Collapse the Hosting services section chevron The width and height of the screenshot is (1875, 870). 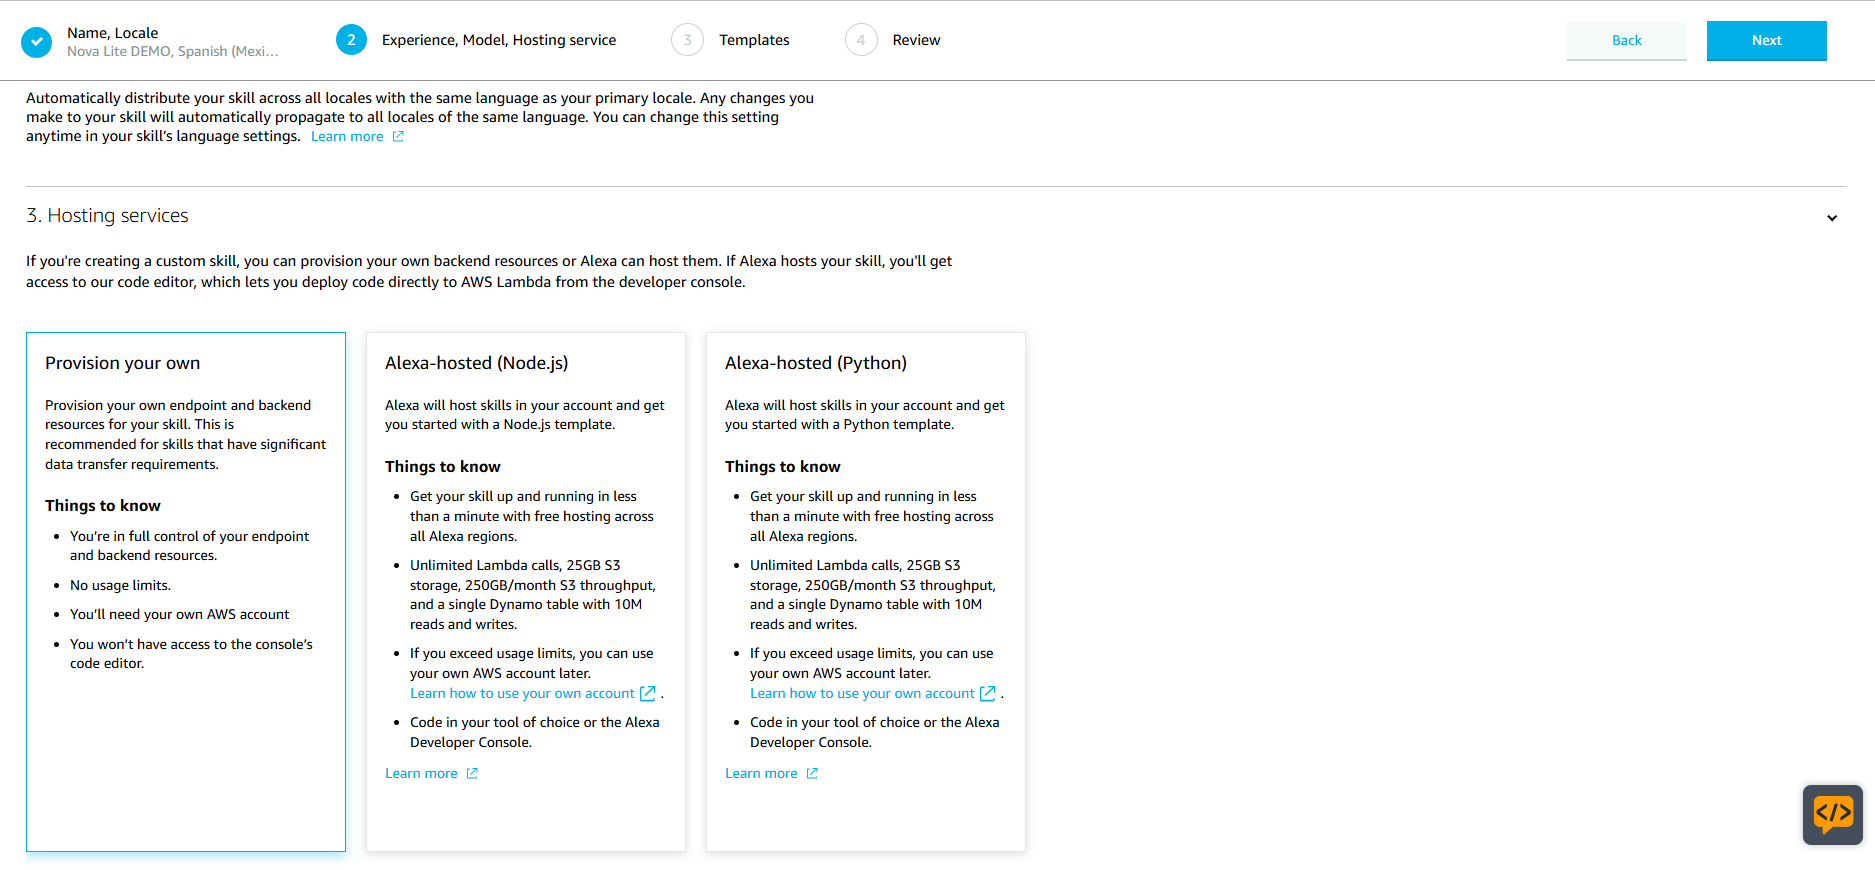[1832, 218]
